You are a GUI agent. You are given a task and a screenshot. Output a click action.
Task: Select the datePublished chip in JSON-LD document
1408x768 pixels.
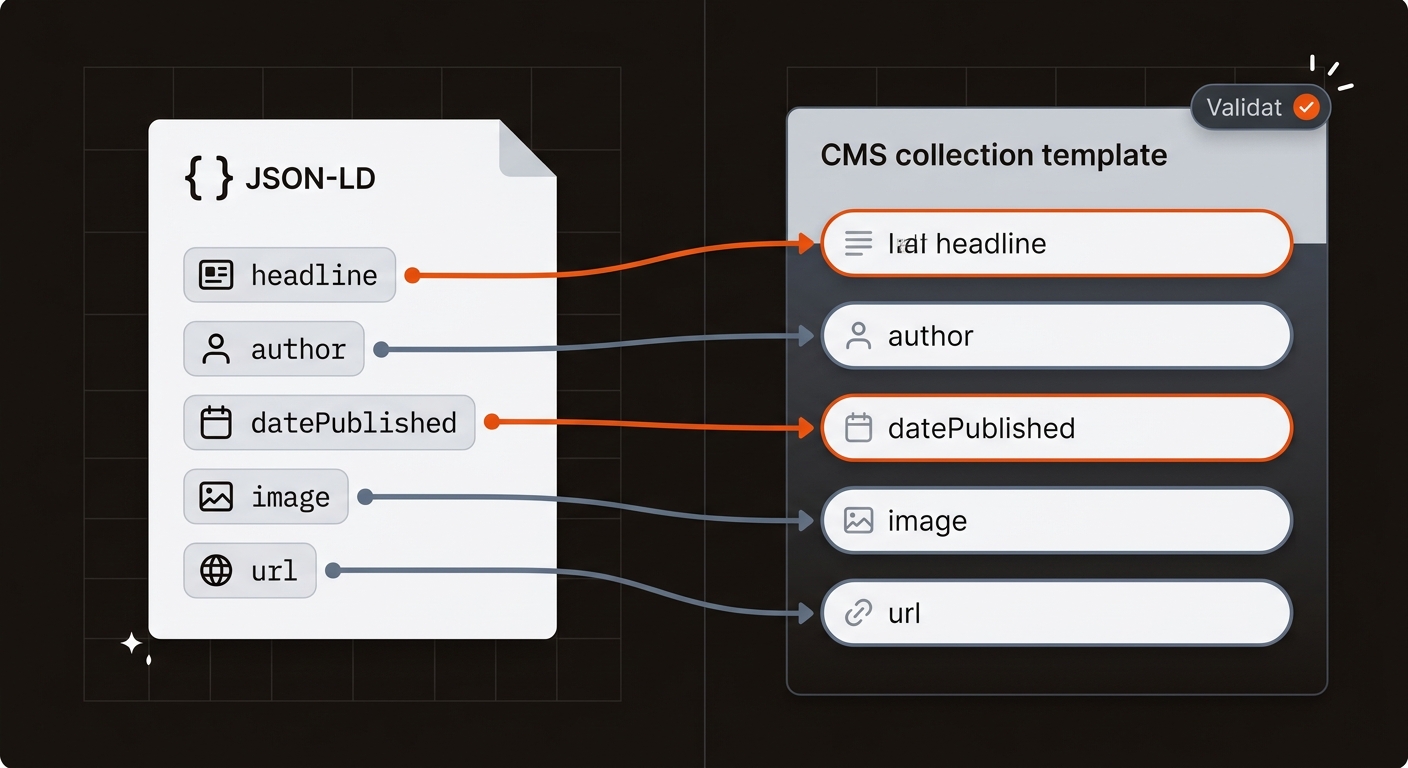coord(329,423)
